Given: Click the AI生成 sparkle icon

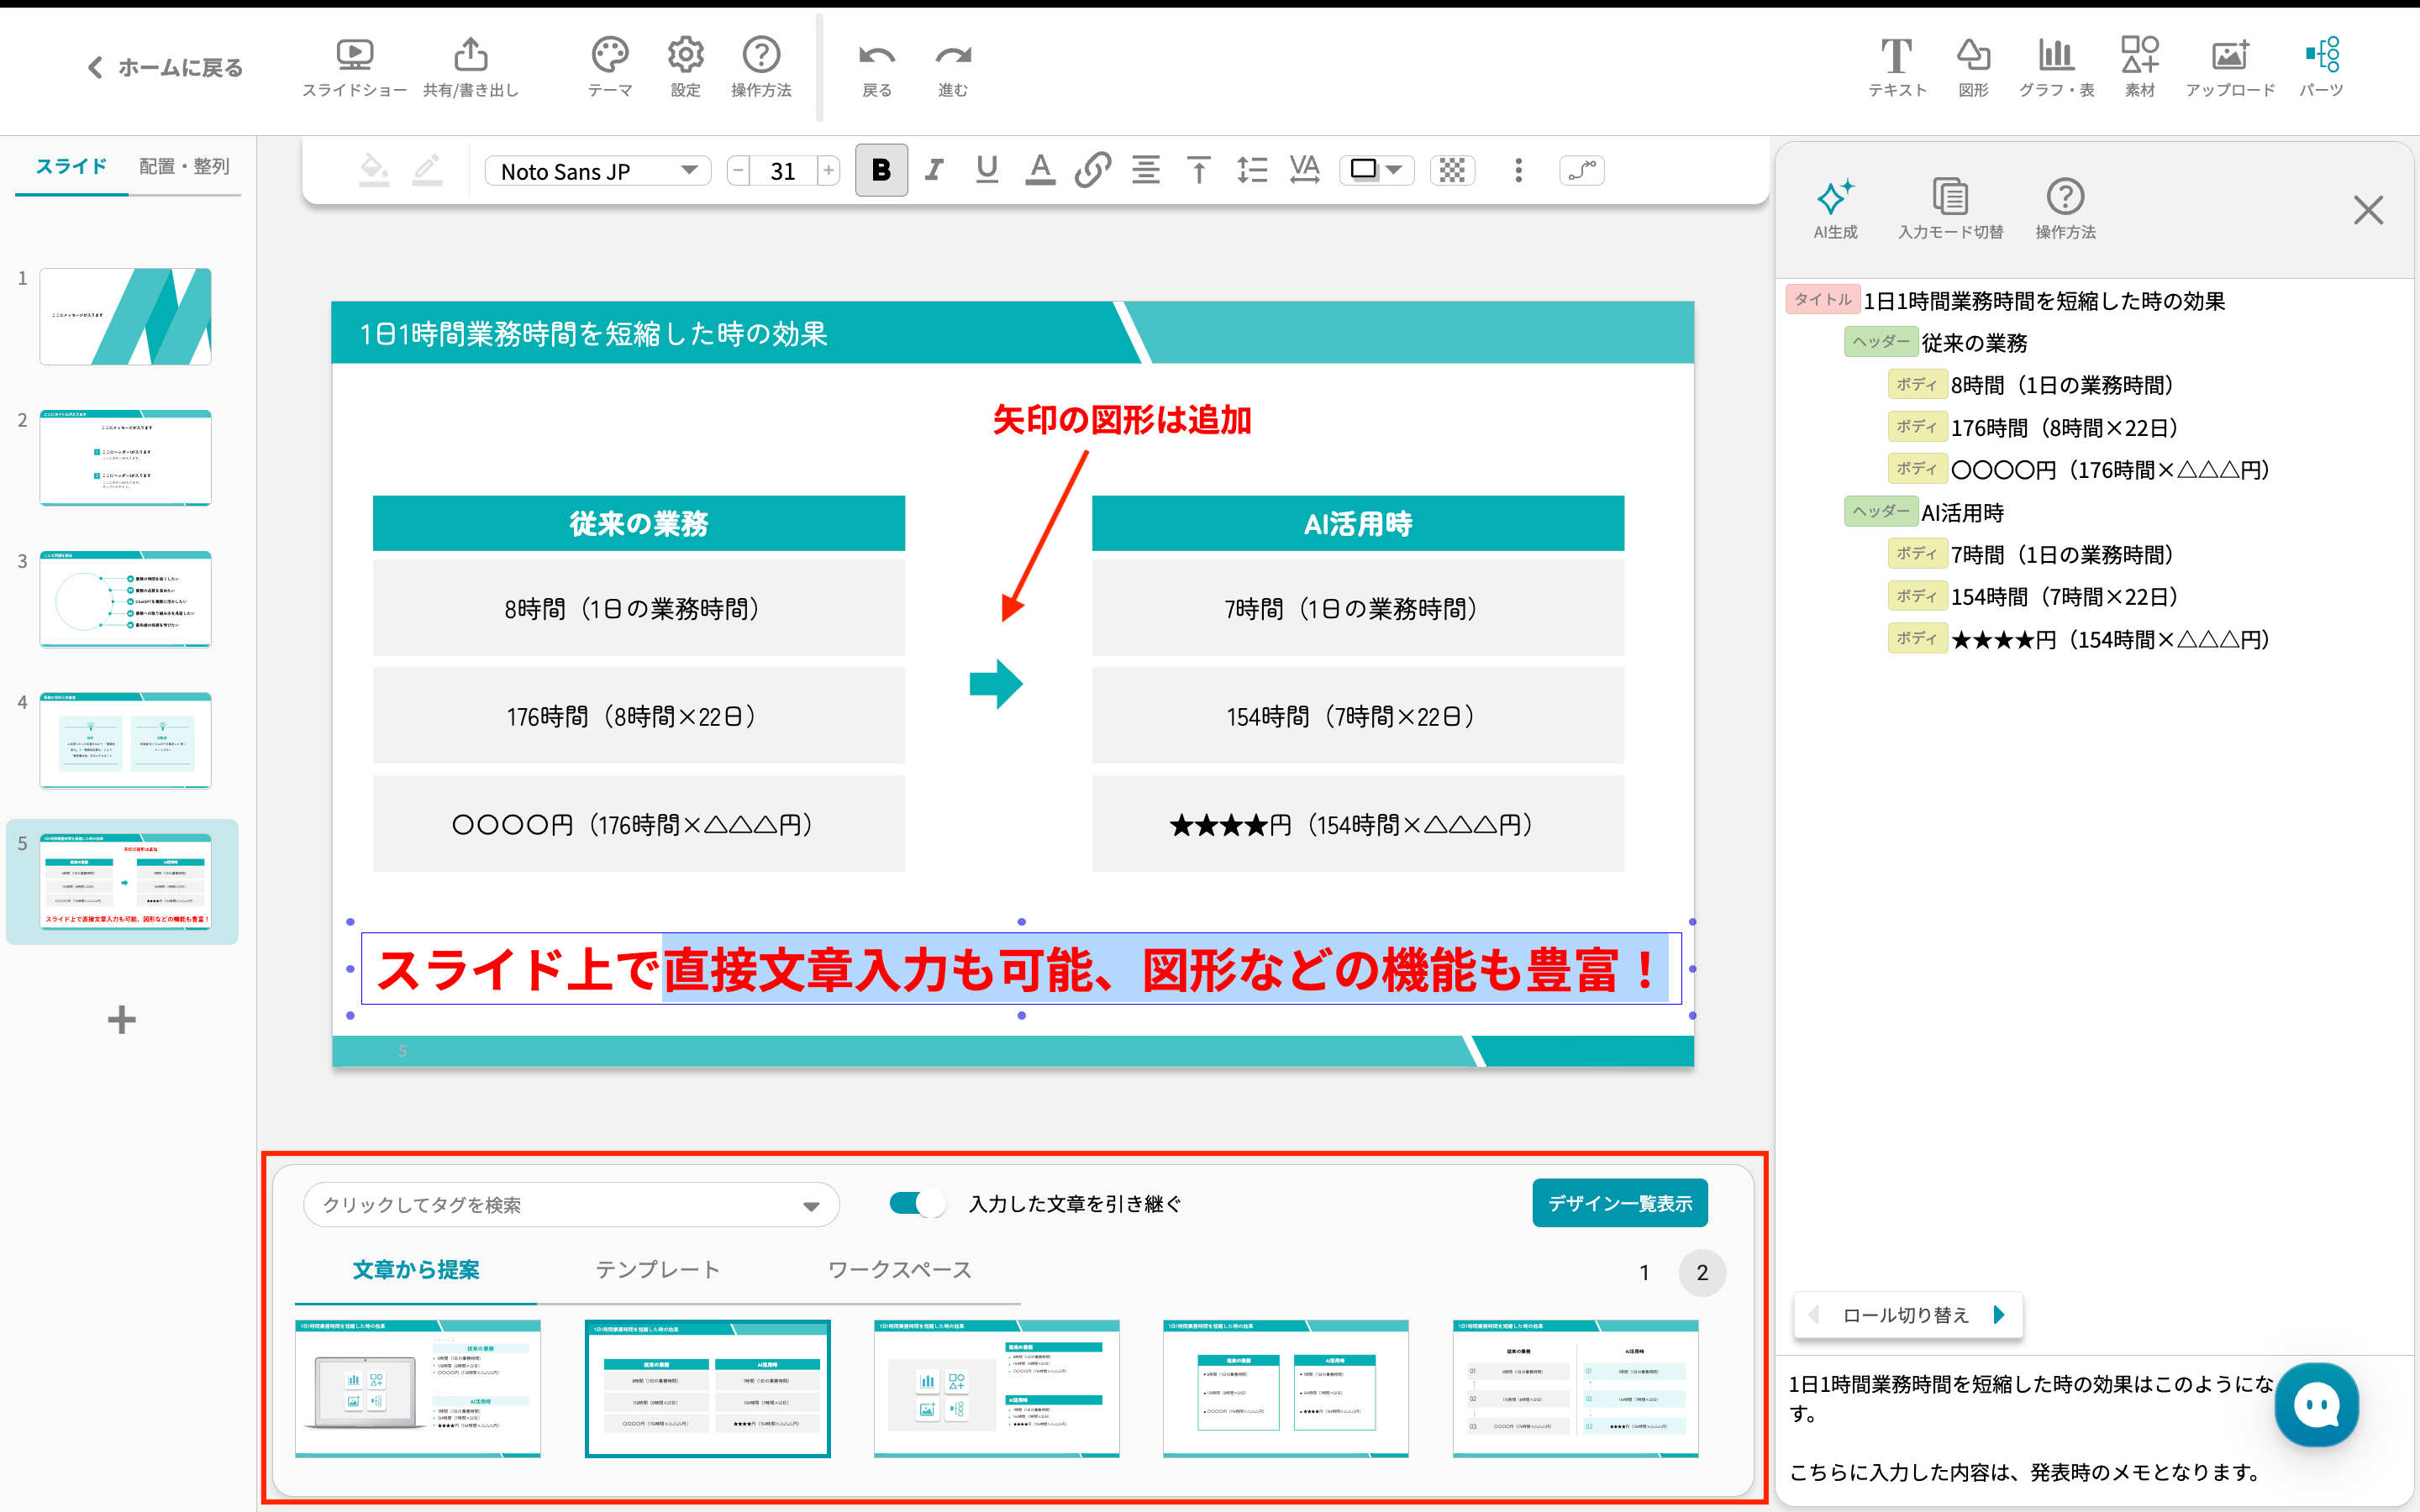Looking at the screenshot, I should 1835,198.
